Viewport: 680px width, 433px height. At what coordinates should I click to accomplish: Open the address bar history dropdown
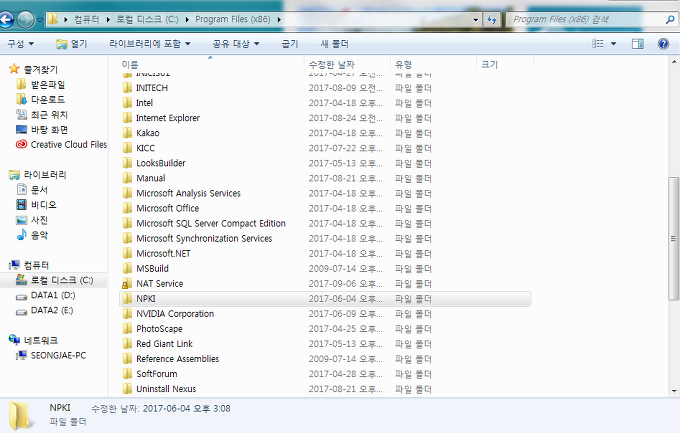click(x=475, y=20)
